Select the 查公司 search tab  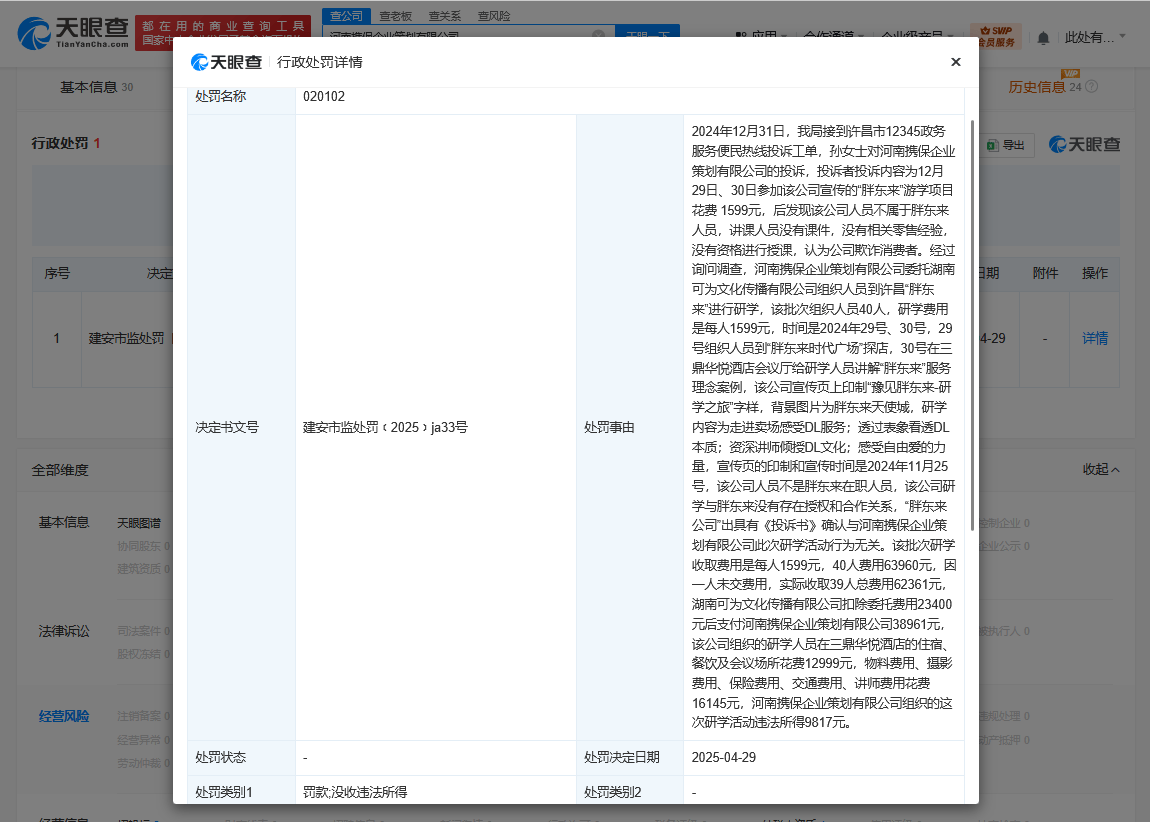pyautogui.click(x=346, y=15)
